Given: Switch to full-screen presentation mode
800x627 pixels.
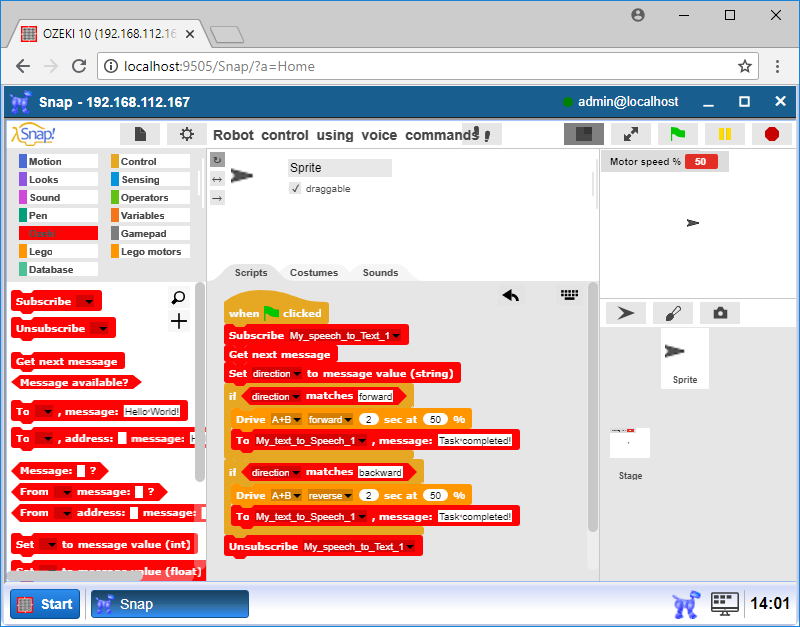Looking at the screenshot, I should click(x=631, y=134).
